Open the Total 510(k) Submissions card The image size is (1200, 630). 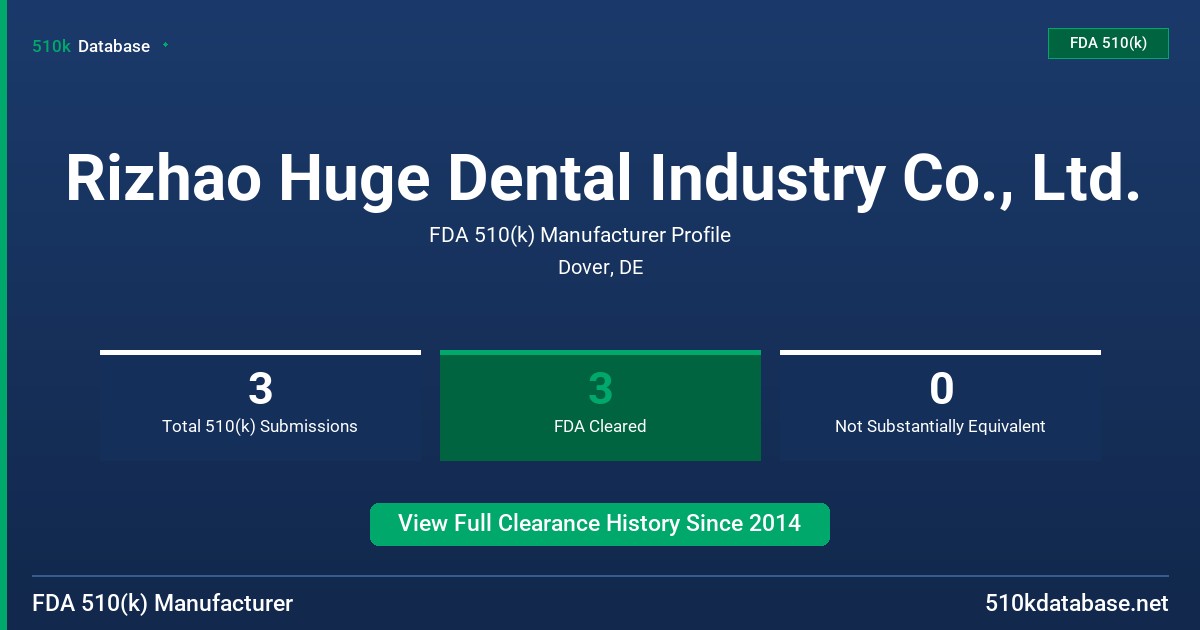coord(260,405)
